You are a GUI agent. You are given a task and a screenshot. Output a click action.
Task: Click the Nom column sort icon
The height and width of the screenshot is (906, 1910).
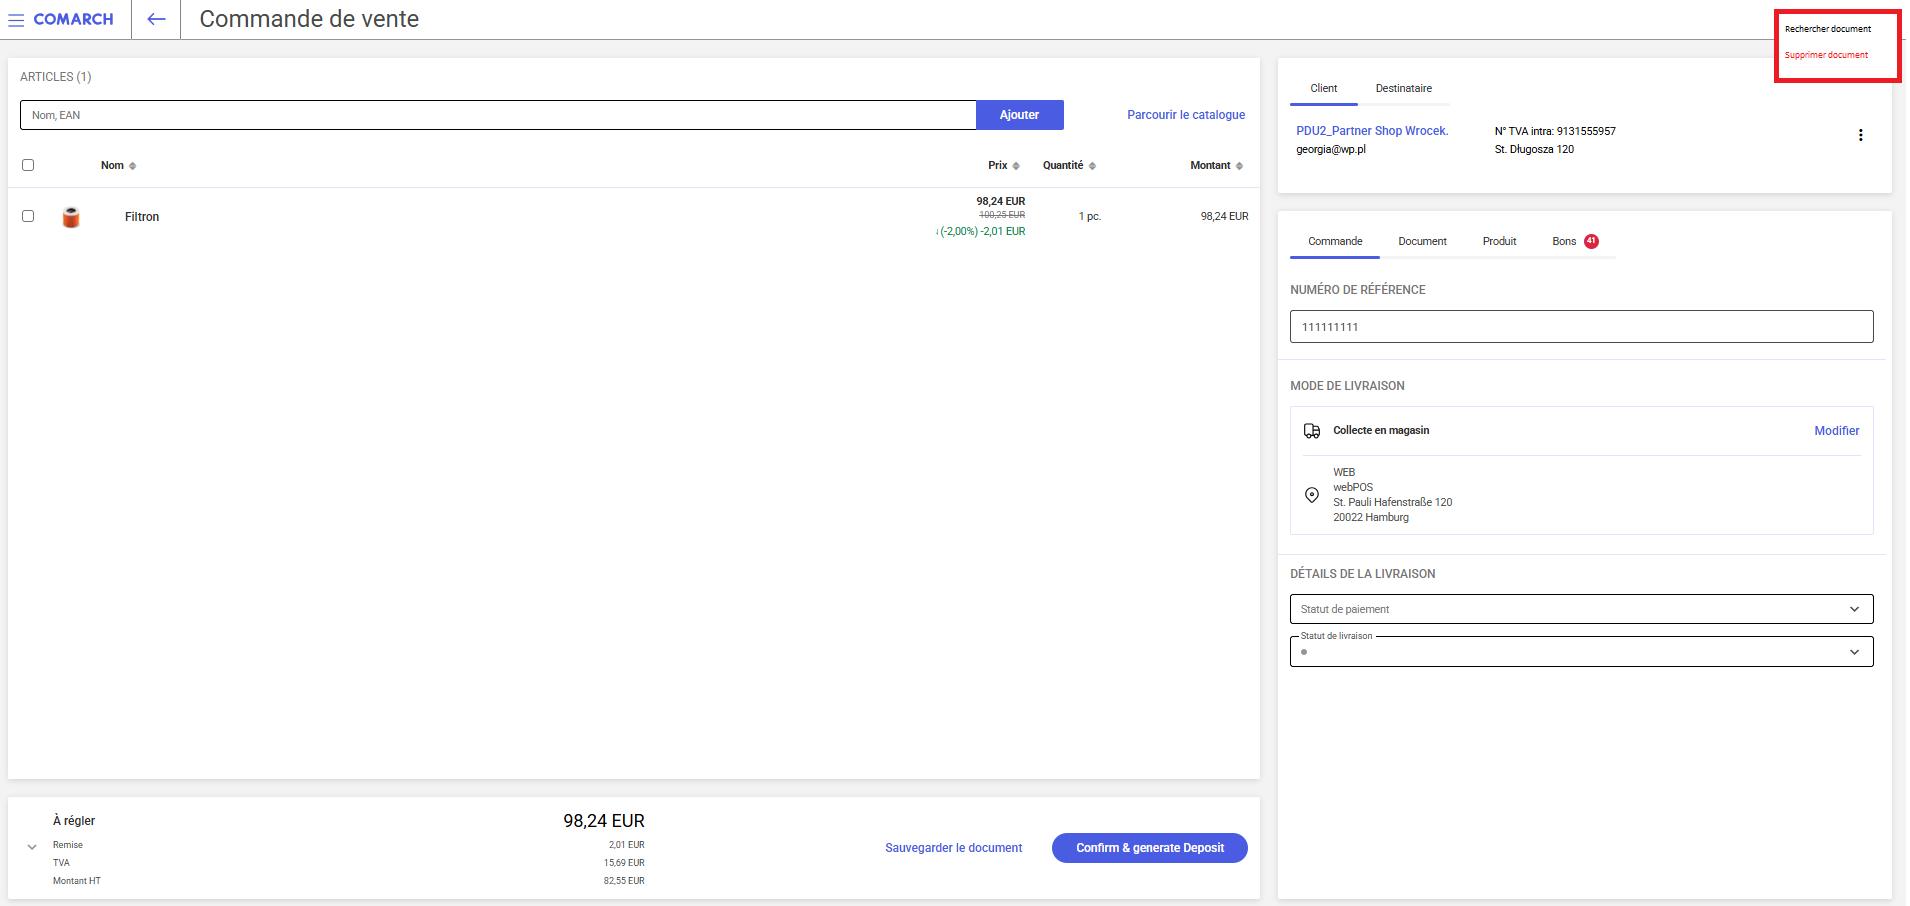coord(133,166)
